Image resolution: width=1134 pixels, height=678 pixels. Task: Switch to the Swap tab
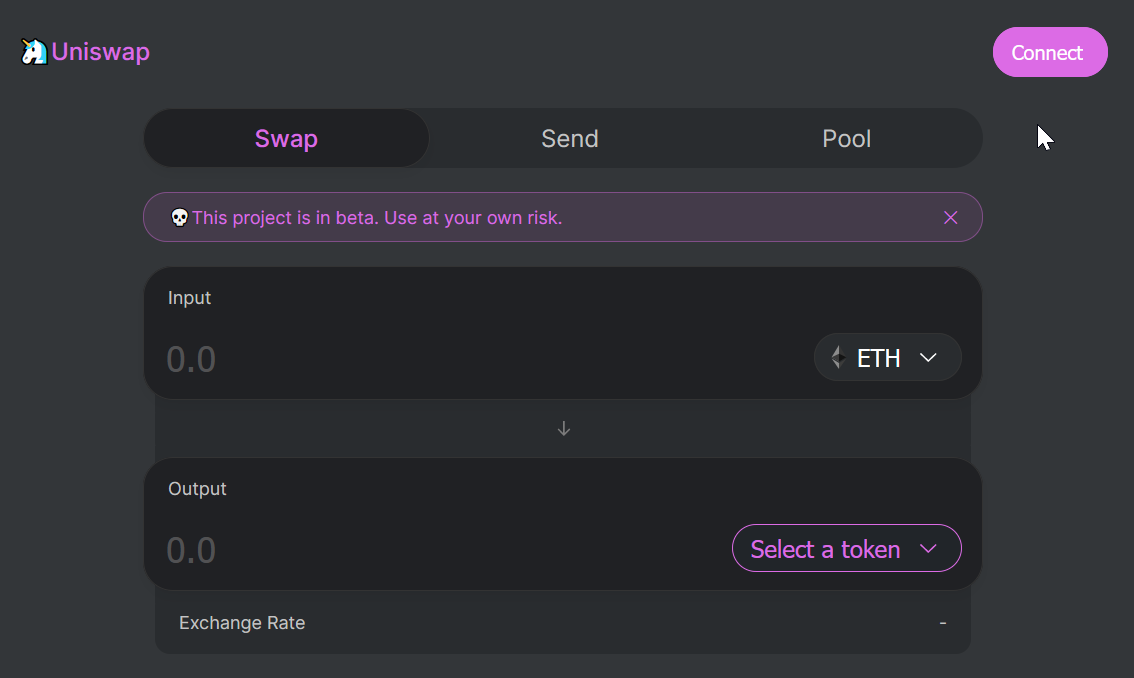(286, 138)
